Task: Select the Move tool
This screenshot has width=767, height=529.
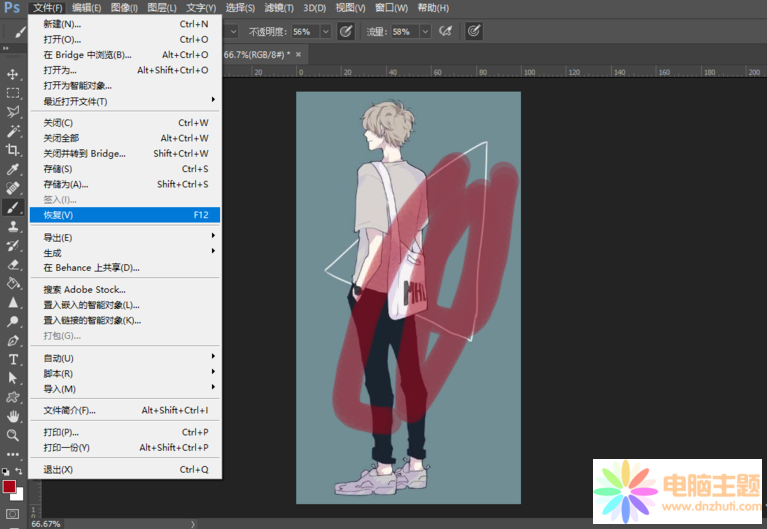Action: [x=13, y=74]
